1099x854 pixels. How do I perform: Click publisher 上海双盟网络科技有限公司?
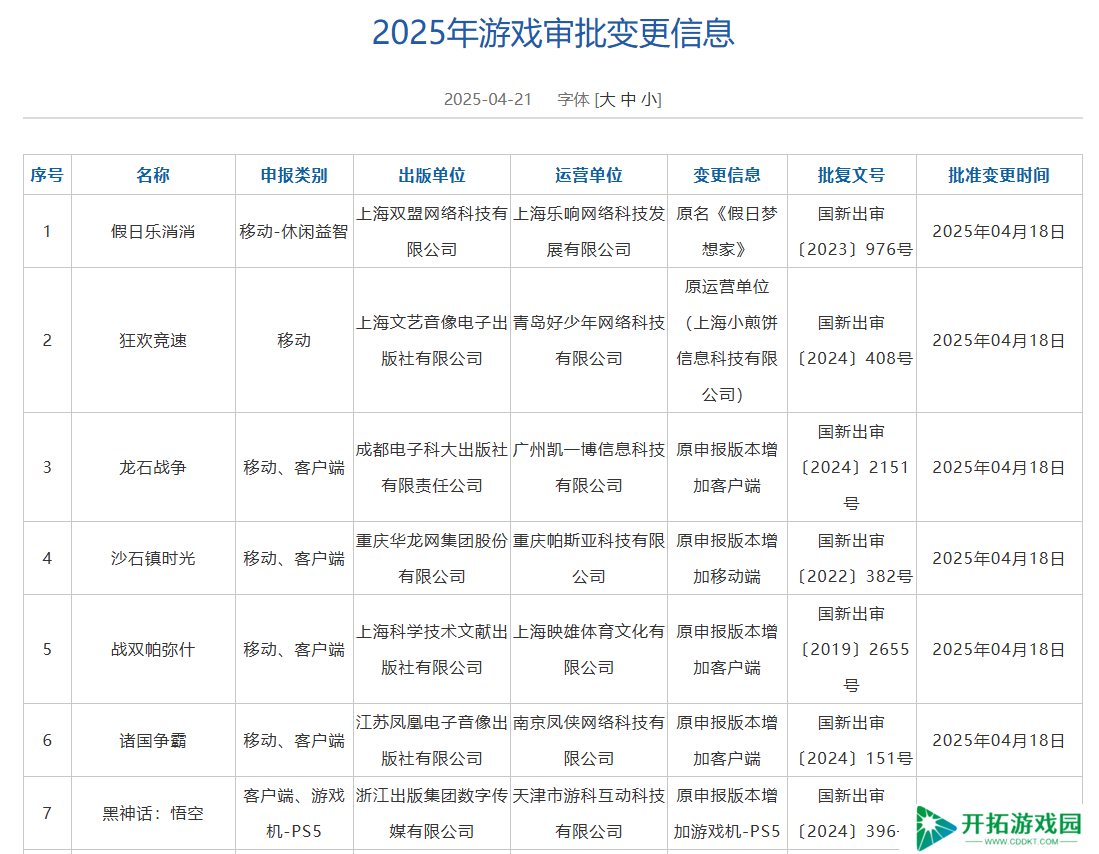[x=432, y=231]
